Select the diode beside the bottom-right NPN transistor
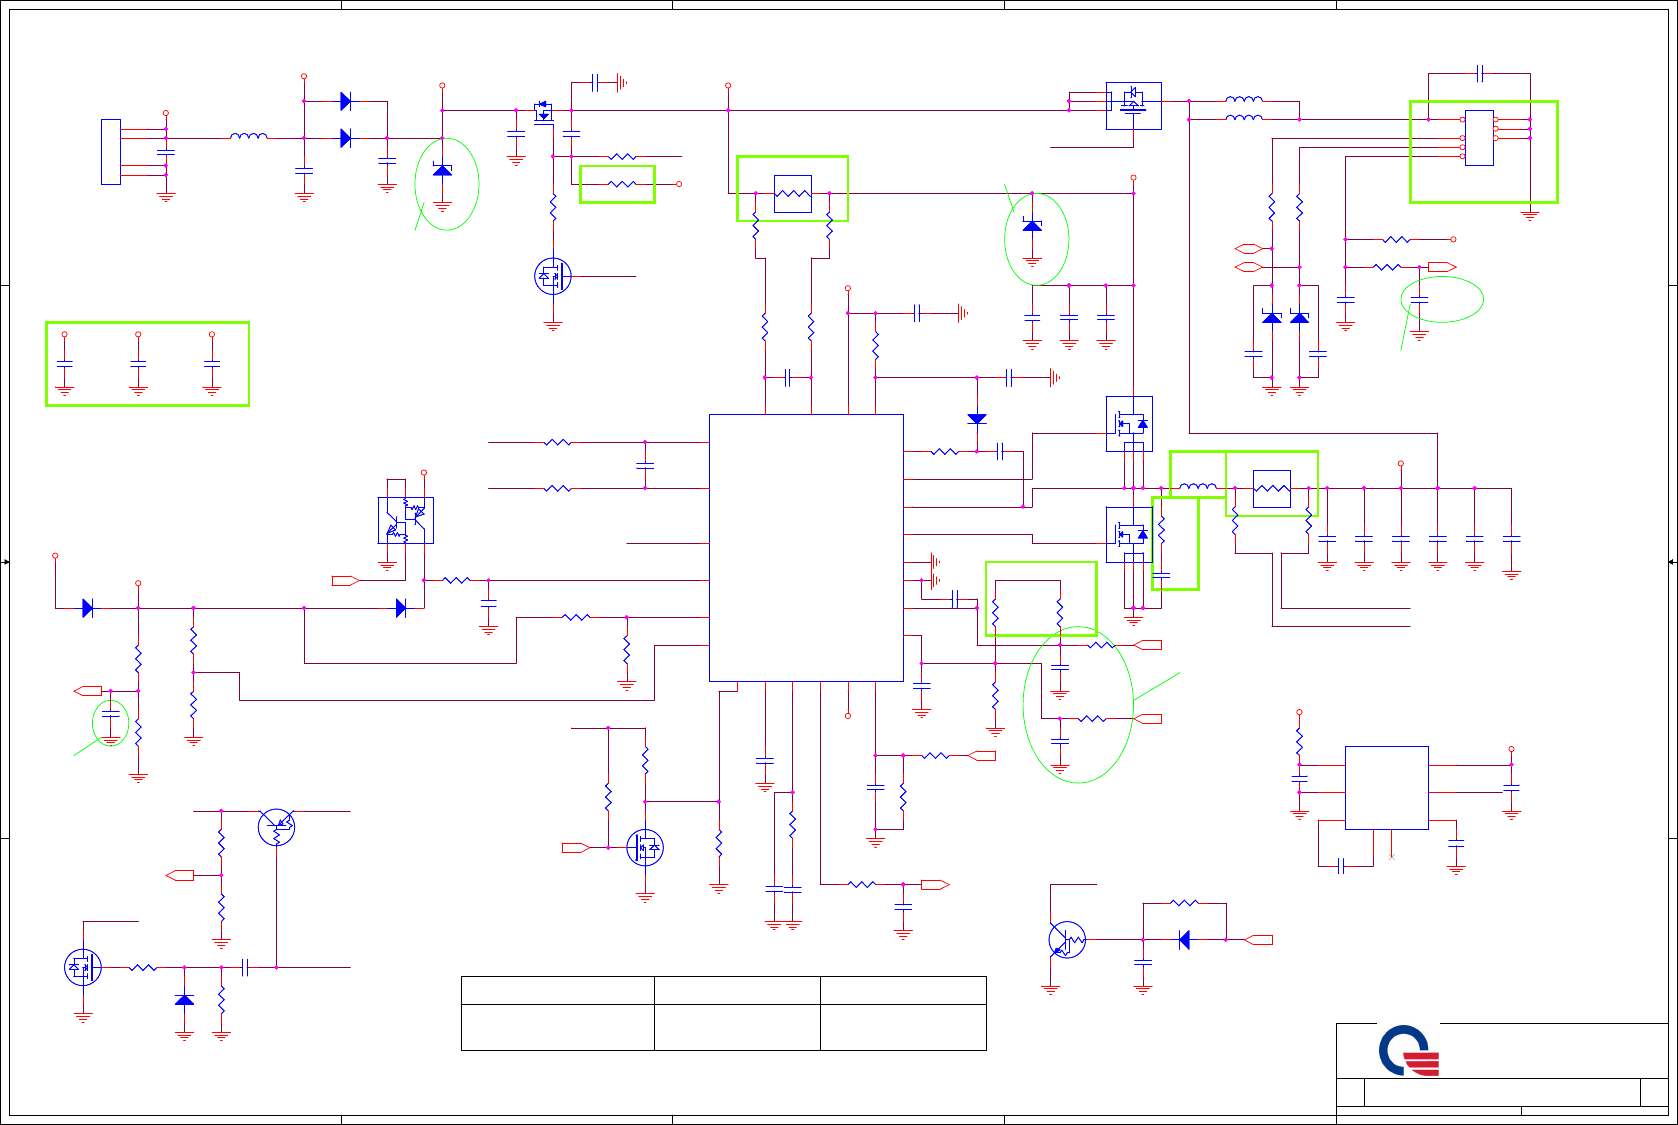 [1184, 940]
